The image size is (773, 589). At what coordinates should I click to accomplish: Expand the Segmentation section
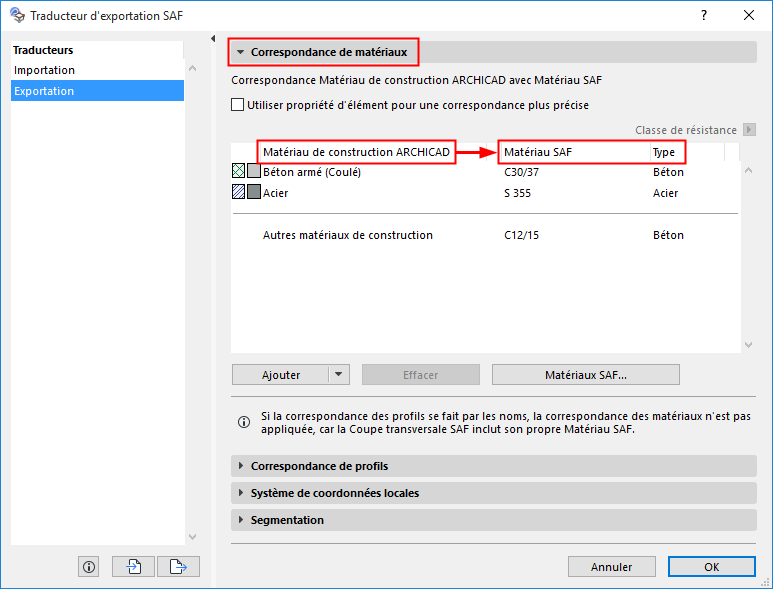(x=241, y=520)
